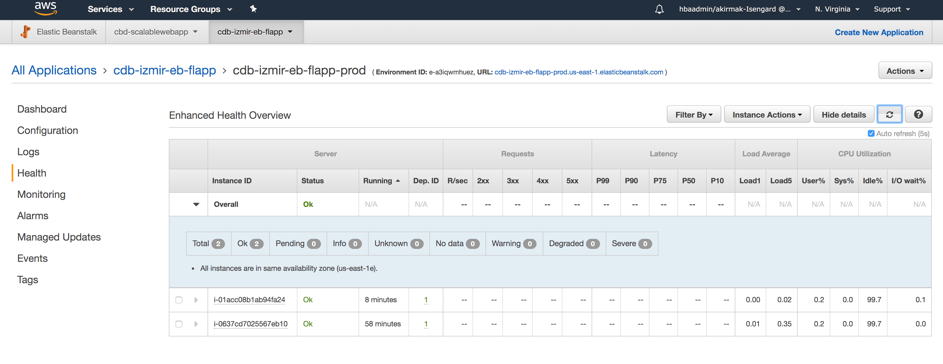The width and height of the screenshot is (943, 364).
Task: Select checkbox for instance i-01acc08b1ab94fa24
Action: point(179,300)
